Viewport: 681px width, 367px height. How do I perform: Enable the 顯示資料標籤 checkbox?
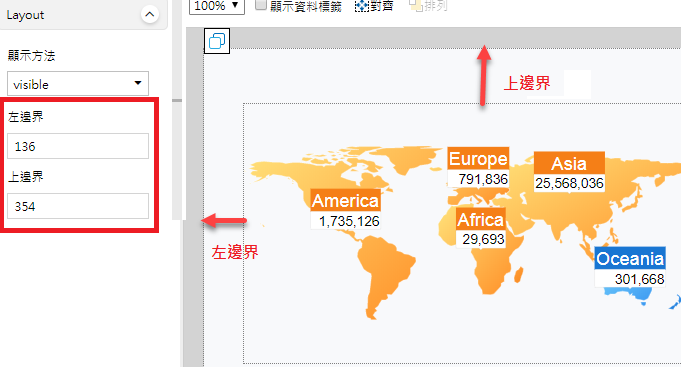point(261,4)
